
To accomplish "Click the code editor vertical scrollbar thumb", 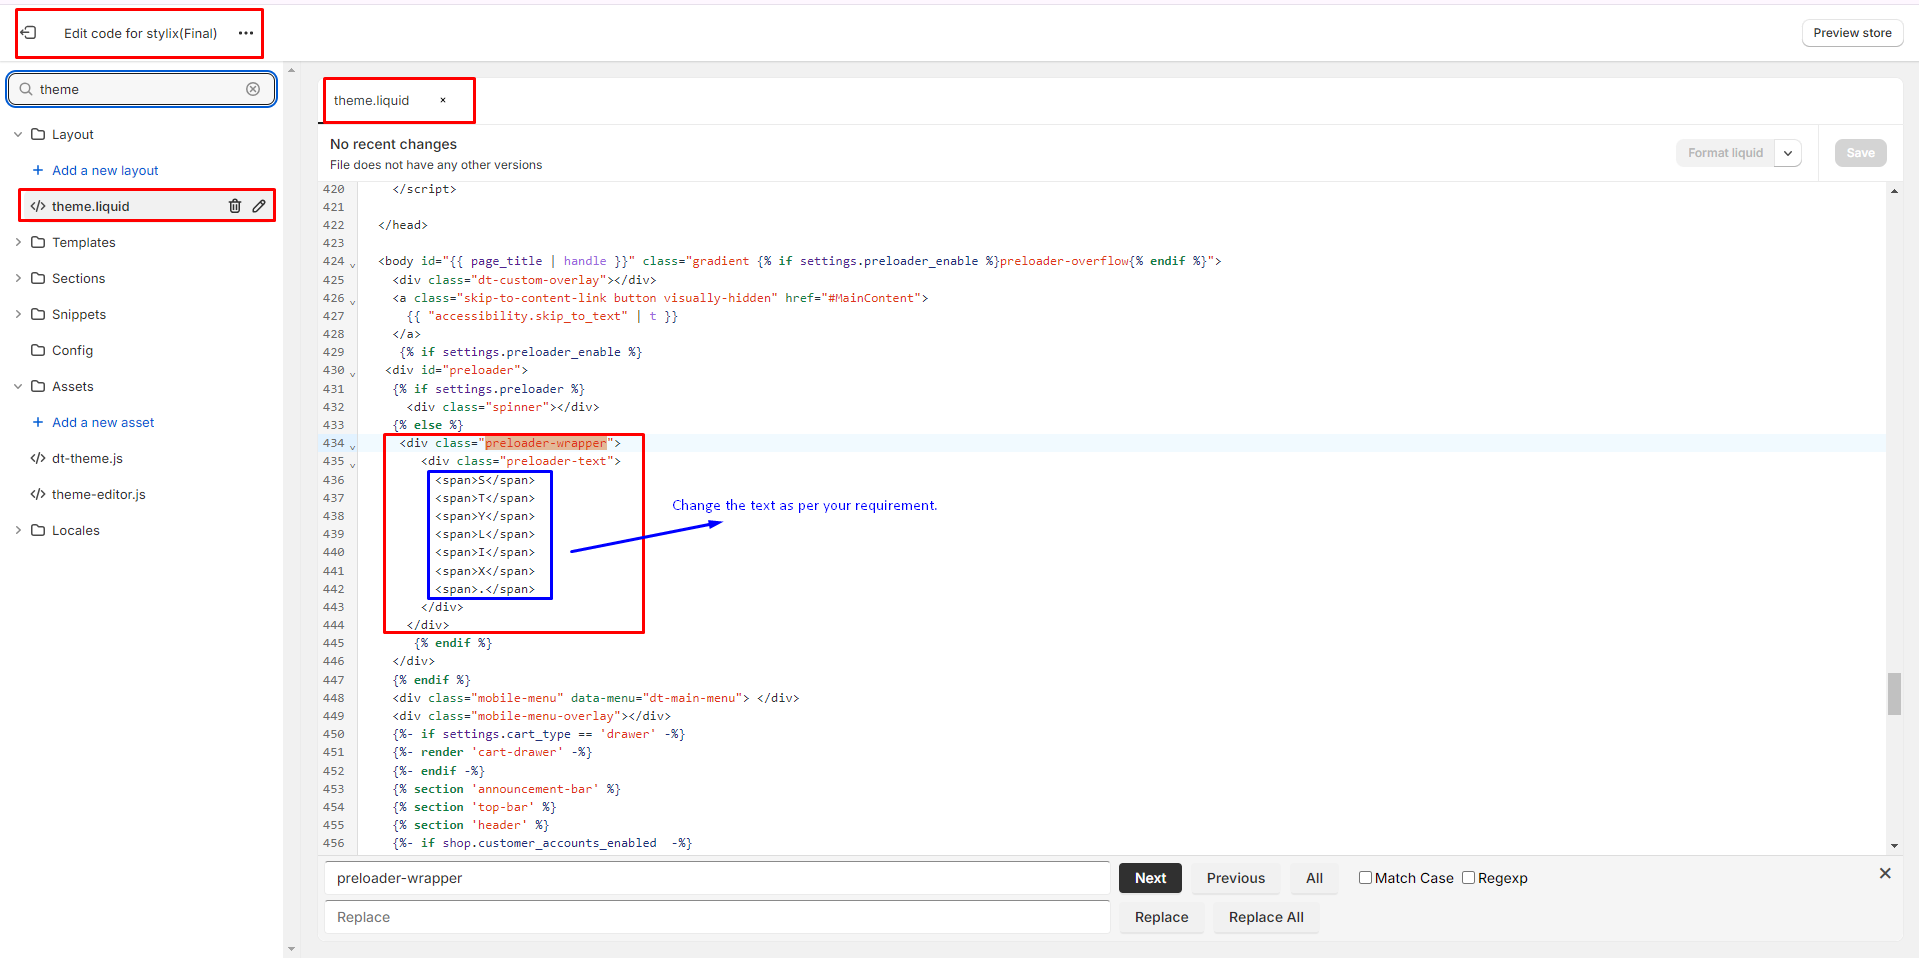I will pyautogui.click(x=1894, y=694).
